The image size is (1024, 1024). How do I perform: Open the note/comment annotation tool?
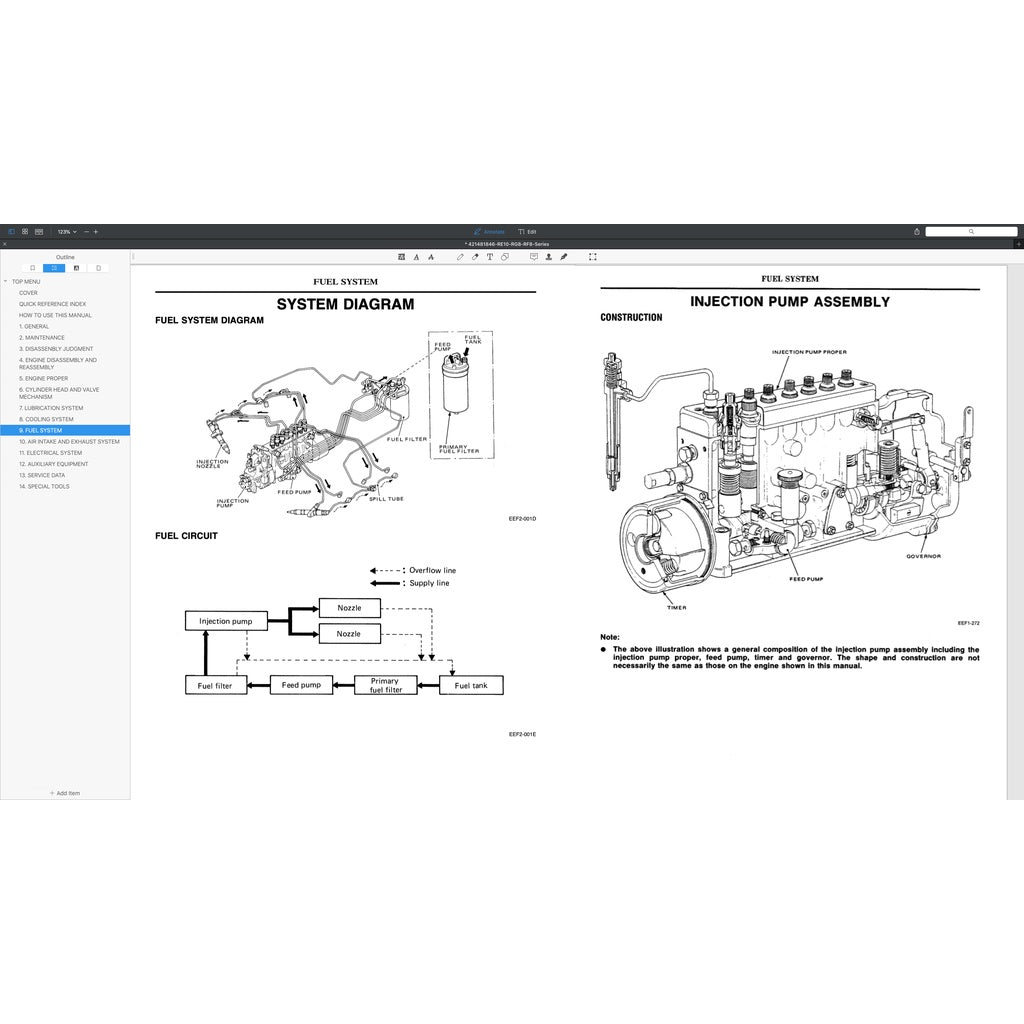[x=533, y=257]
